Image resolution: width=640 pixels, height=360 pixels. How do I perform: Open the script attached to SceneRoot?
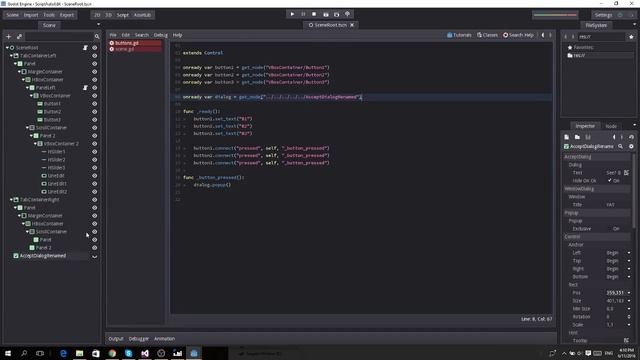pos(85,48)
